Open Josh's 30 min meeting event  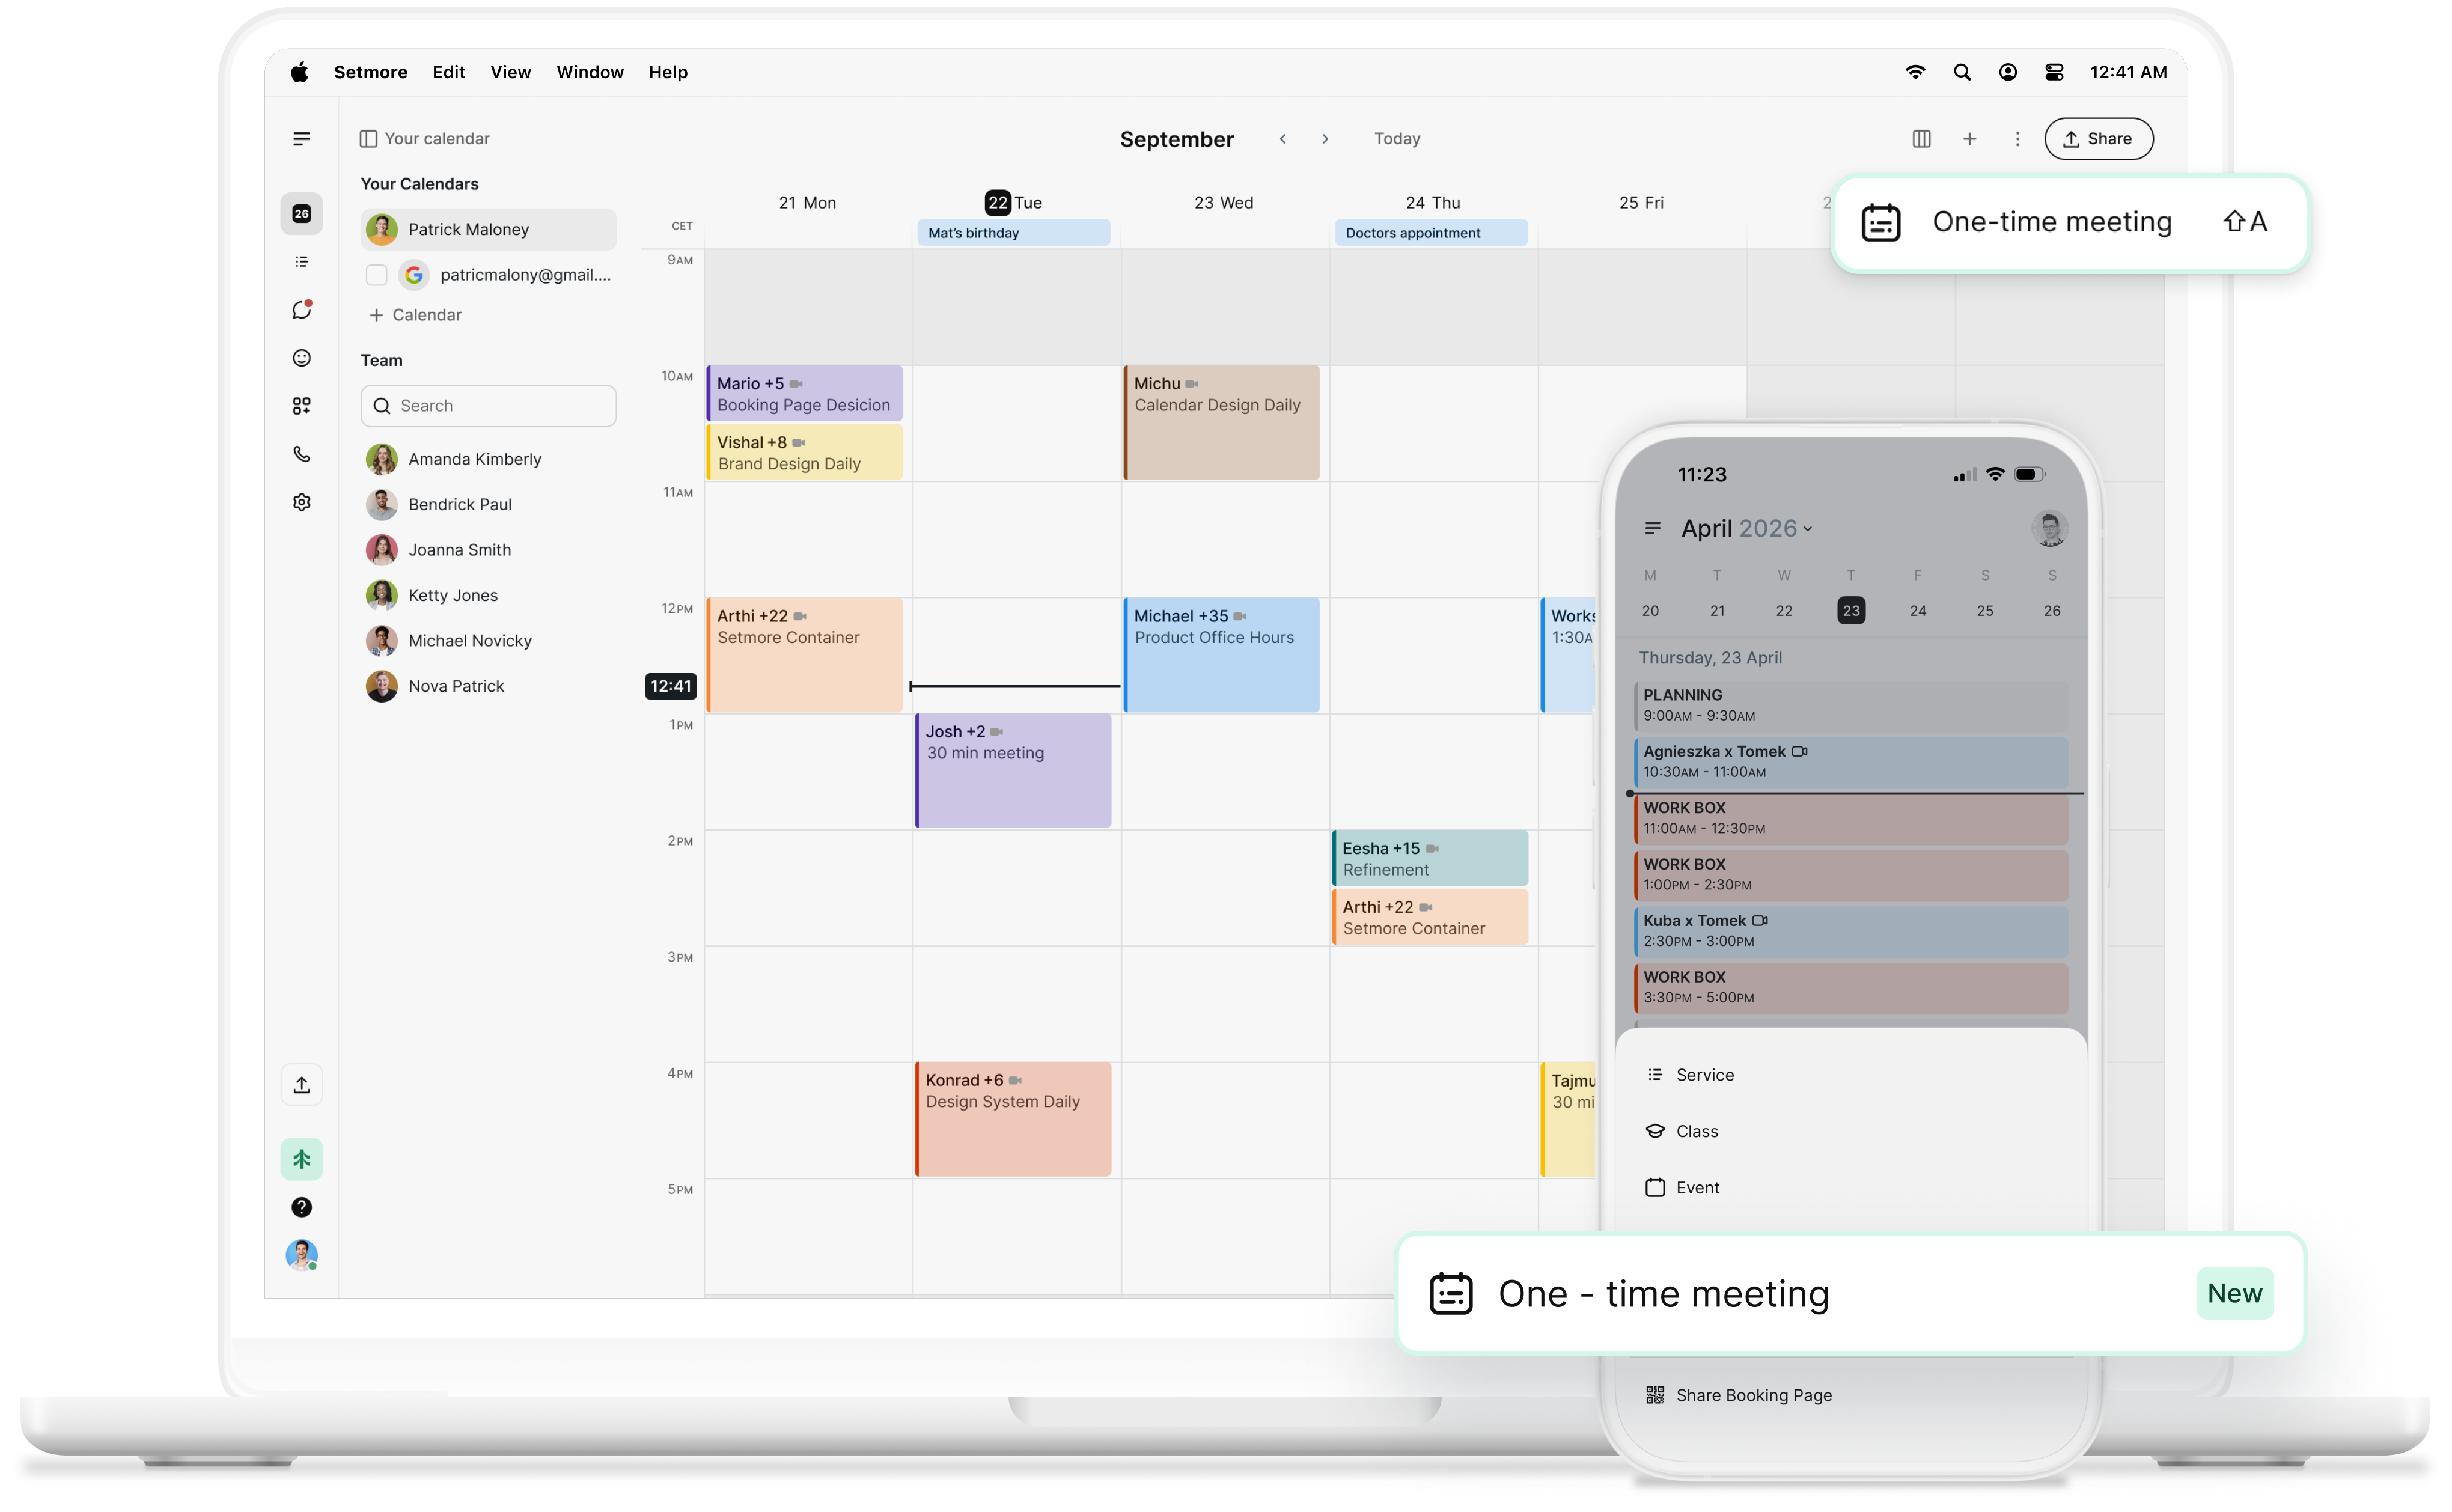tap(1013, 771)
